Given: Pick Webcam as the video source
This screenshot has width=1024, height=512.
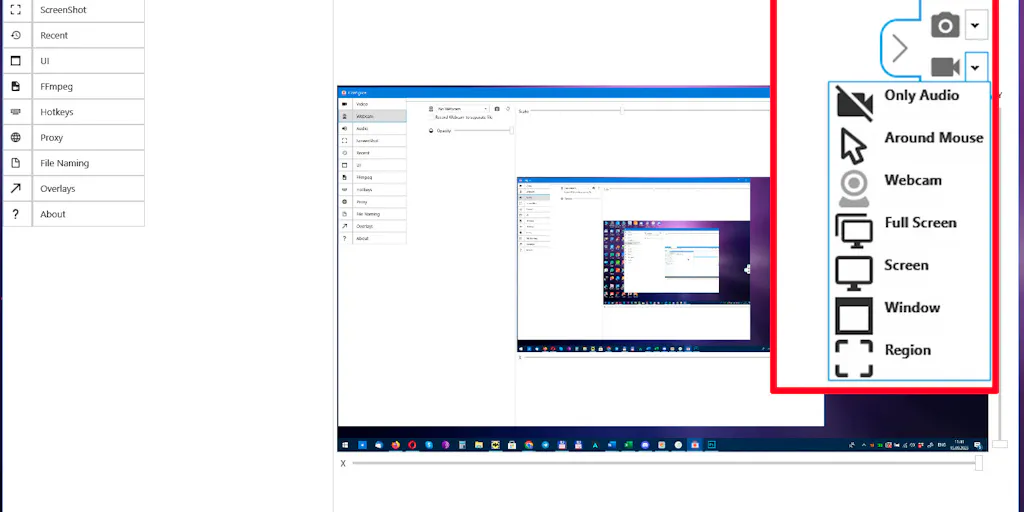Looking at the screenshot, I should click(x=909, y=188).
